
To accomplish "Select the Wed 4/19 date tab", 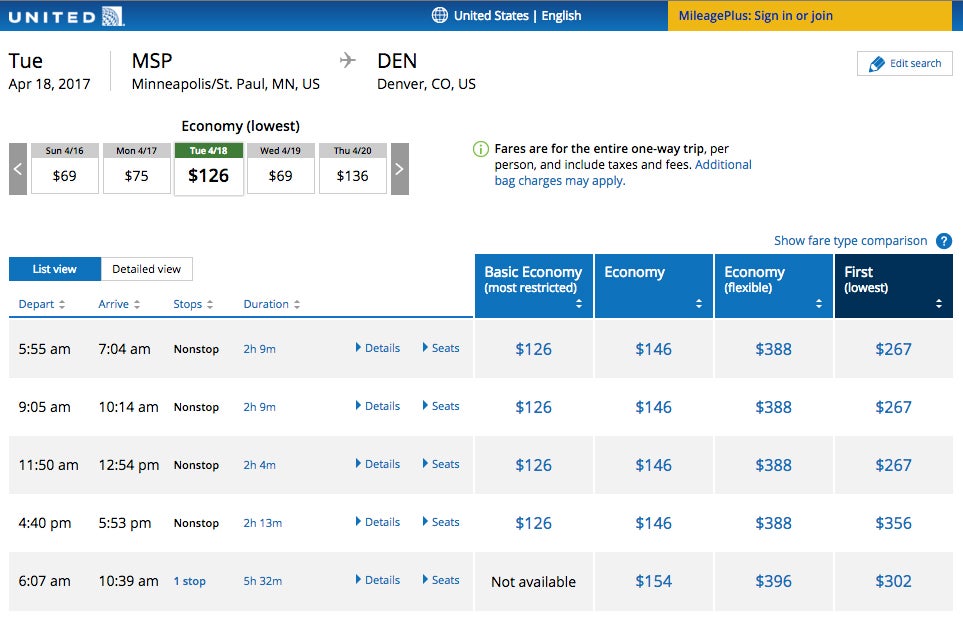I will click(281, 168).
